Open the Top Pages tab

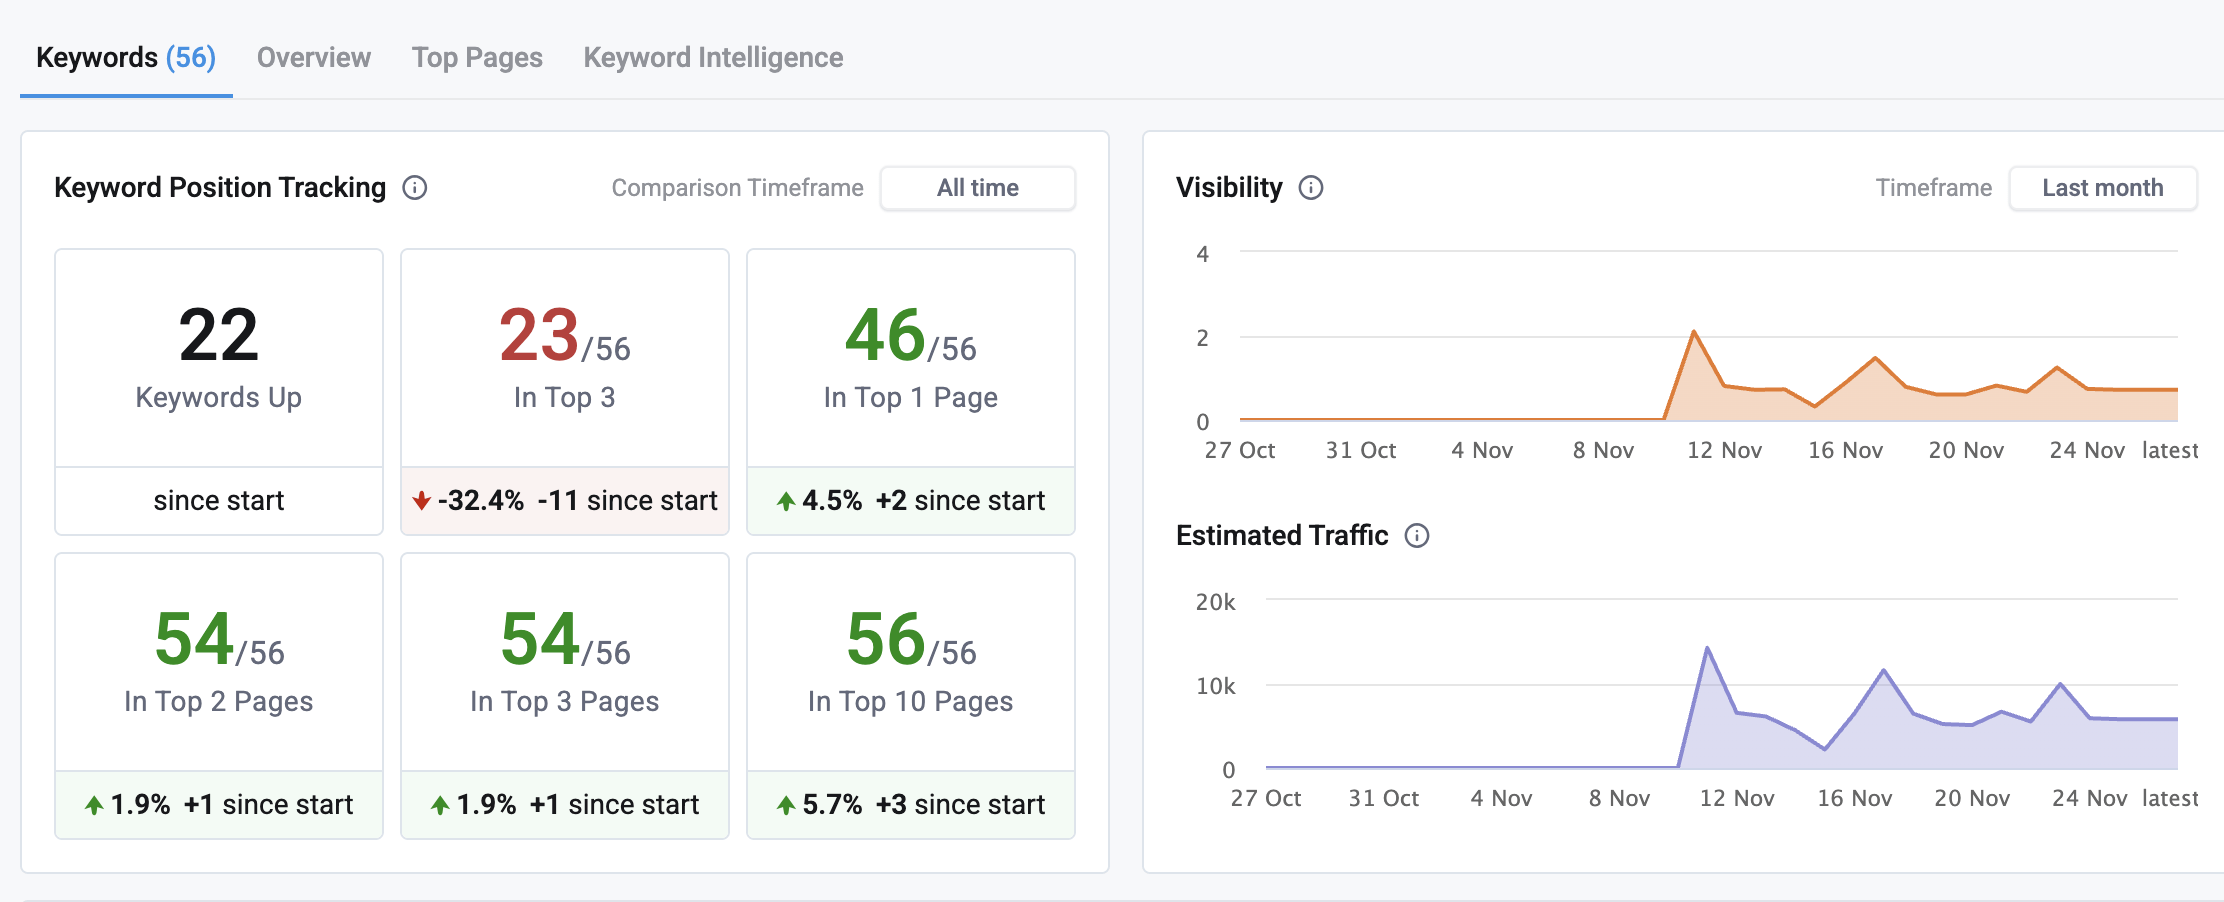[x=476, y=57]
